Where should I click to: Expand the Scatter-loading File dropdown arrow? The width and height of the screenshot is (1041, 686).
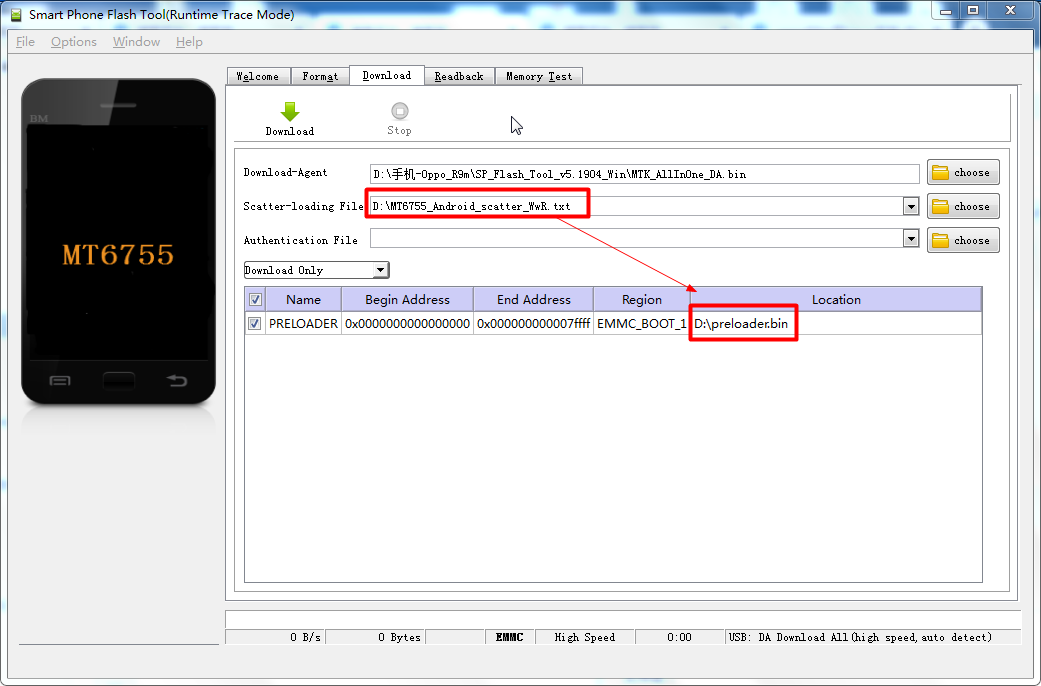click(x=911, y=207)
